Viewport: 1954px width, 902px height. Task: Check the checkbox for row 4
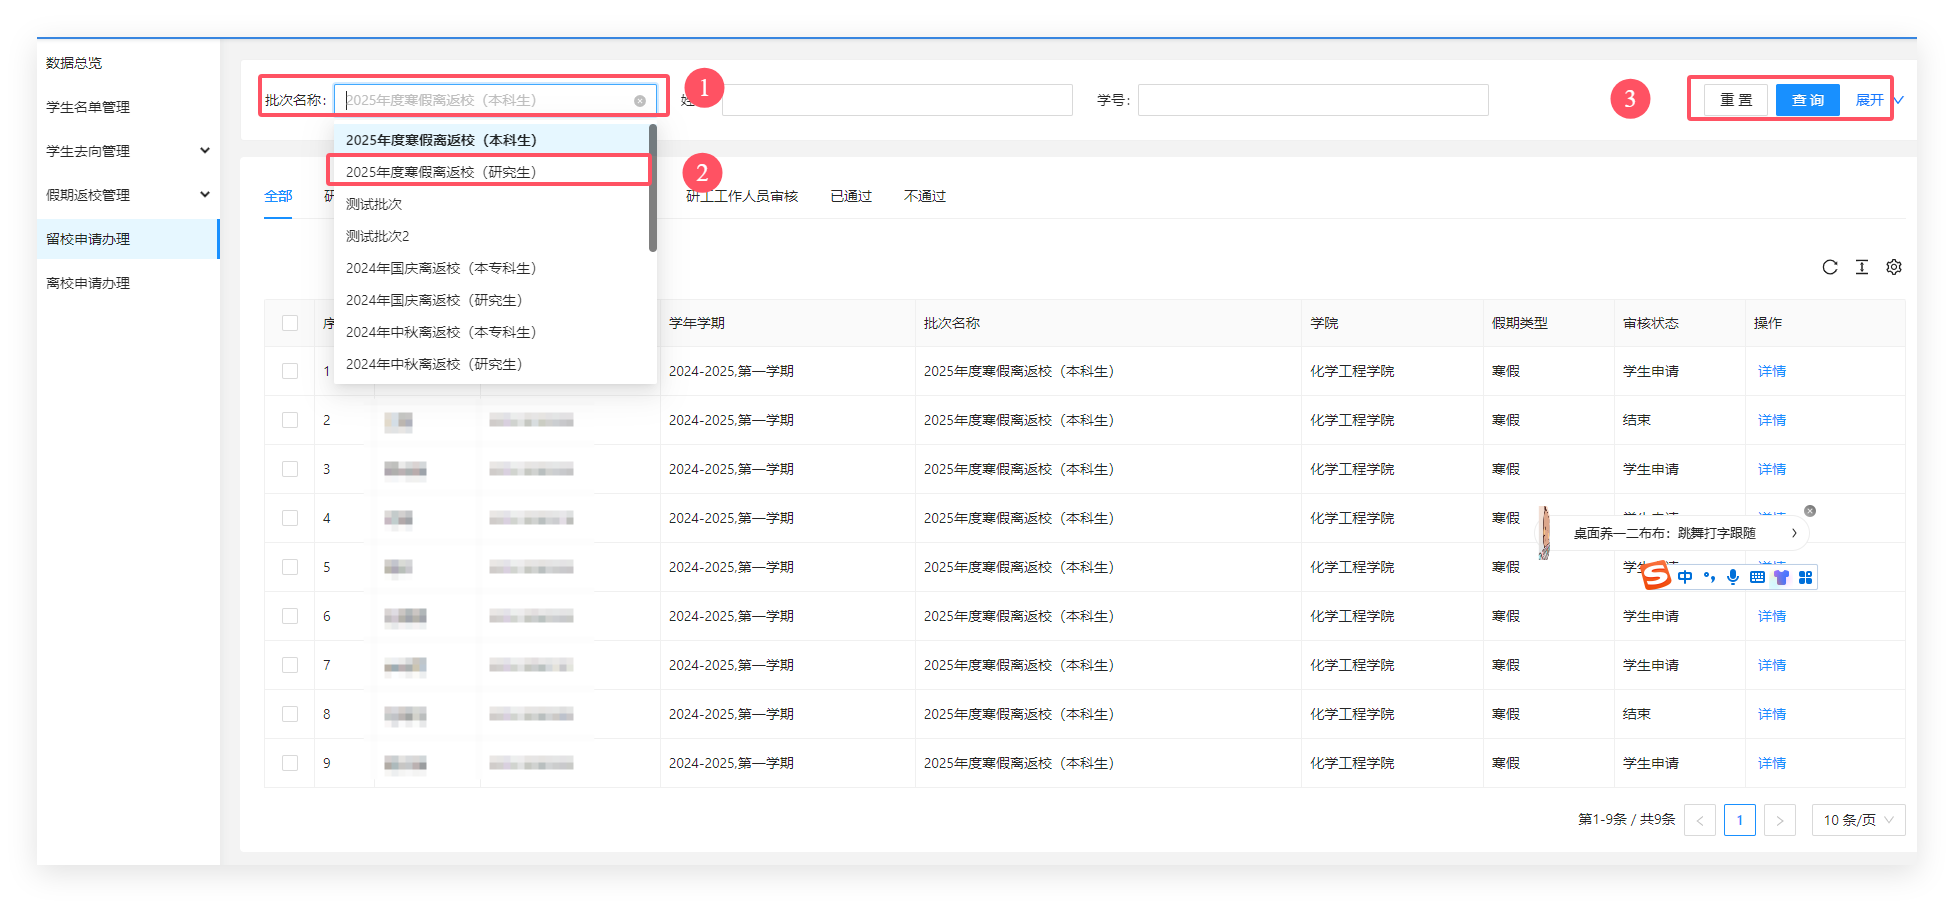click(x=290, y=518)
